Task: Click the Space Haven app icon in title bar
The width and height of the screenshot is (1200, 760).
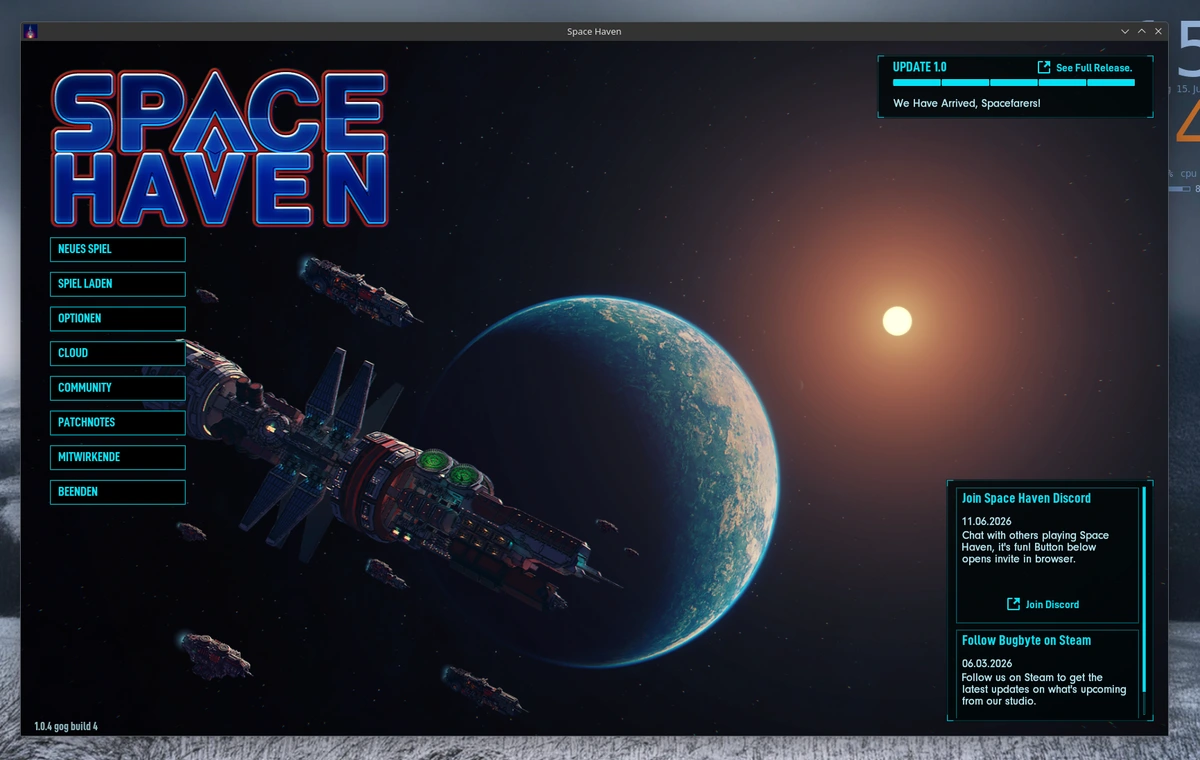Action: (x=31, y=32)
